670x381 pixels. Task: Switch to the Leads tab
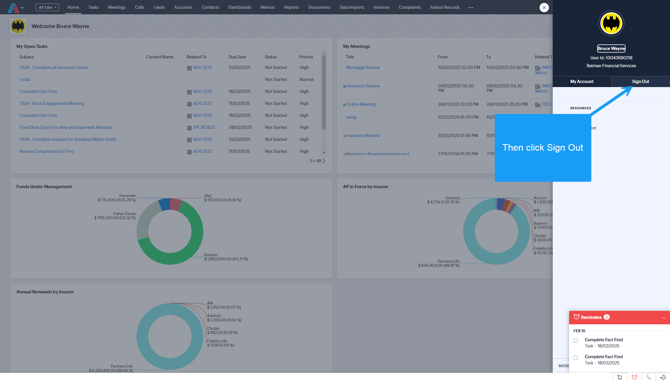[159, 7]
